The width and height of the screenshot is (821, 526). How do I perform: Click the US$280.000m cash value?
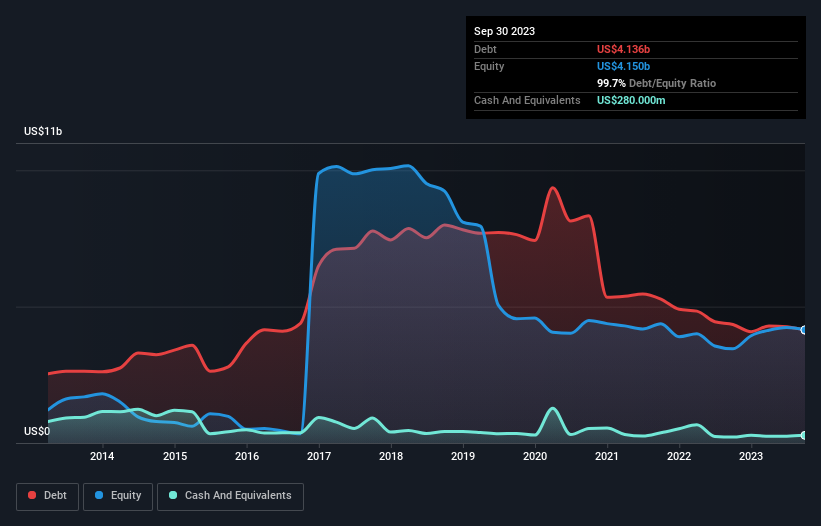click(x=631, y=100)
